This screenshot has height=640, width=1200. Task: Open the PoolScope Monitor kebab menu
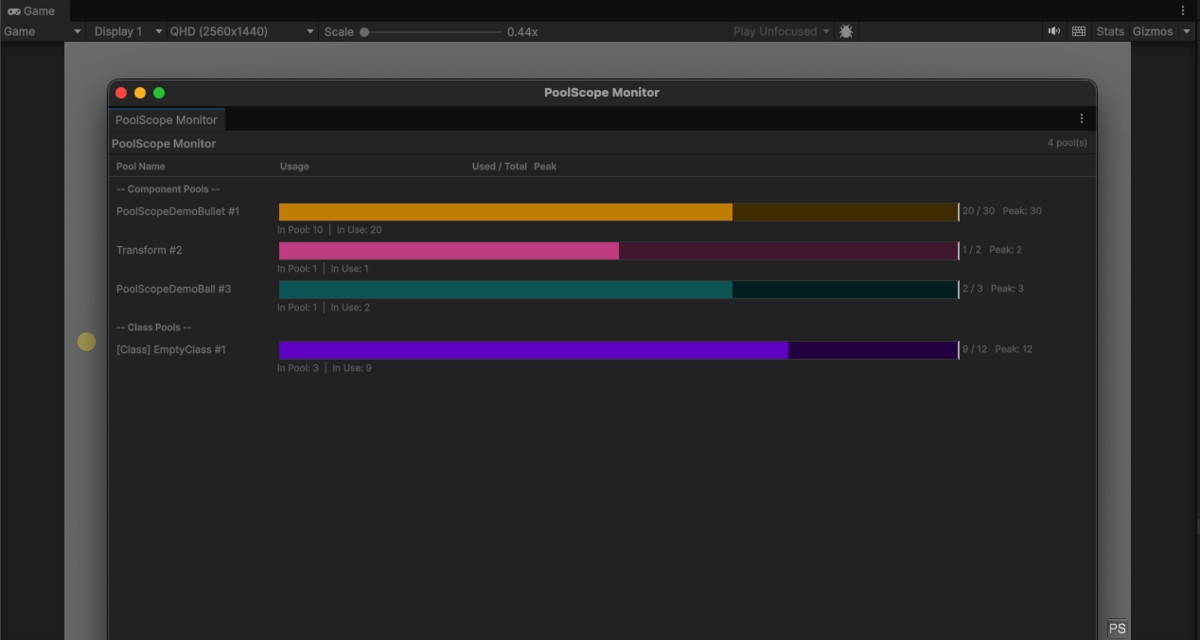(x=1081, y=119)
